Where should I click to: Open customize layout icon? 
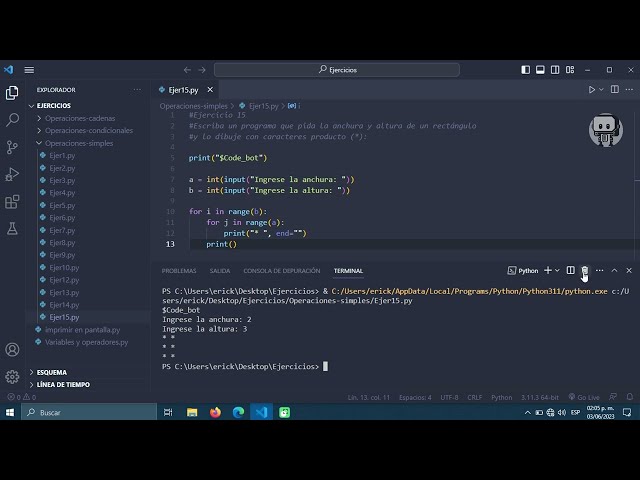(570, 70)
